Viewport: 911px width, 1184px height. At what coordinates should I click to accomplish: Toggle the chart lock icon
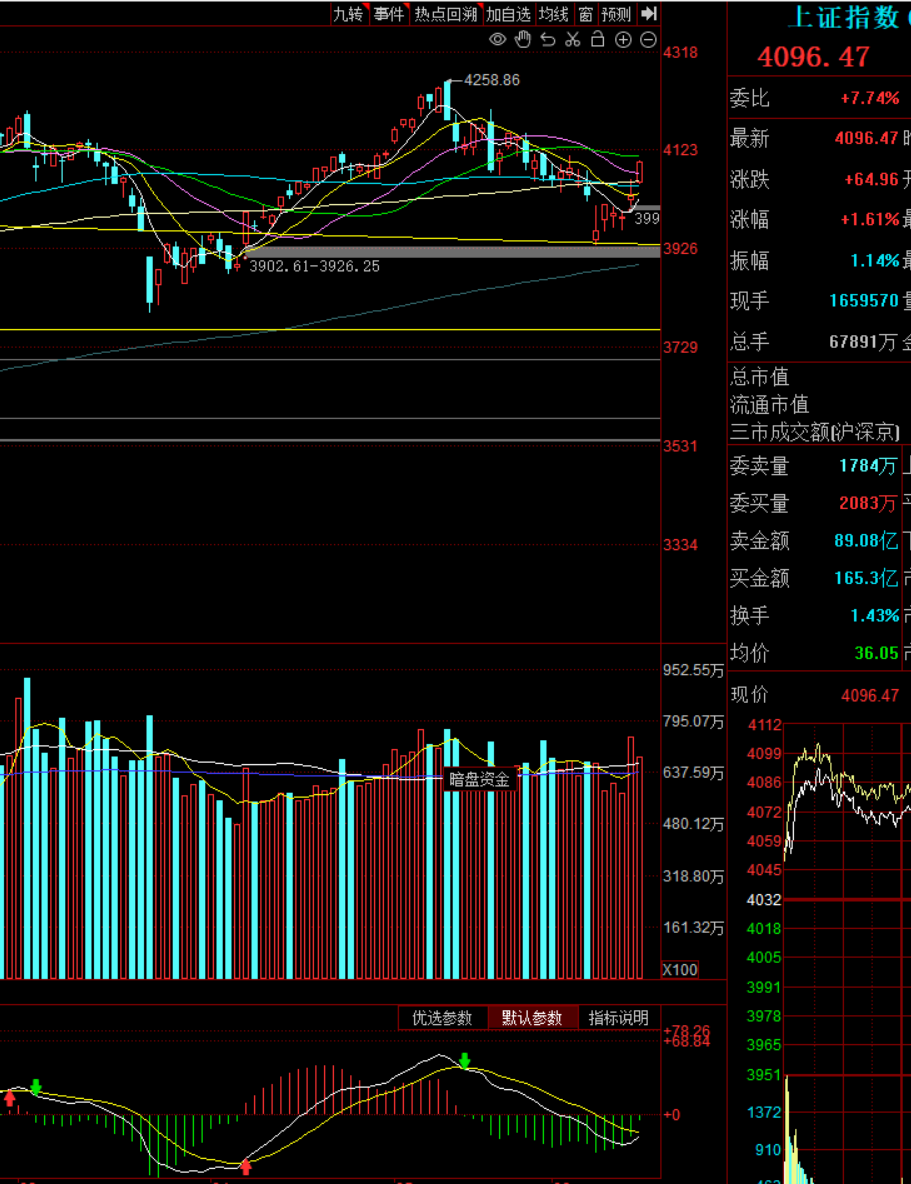598,39
